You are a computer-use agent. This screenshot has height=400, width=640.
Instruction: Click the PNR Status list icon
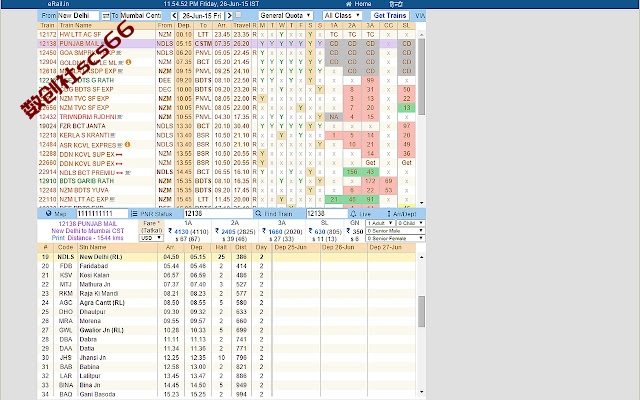[x=134, y=213]
